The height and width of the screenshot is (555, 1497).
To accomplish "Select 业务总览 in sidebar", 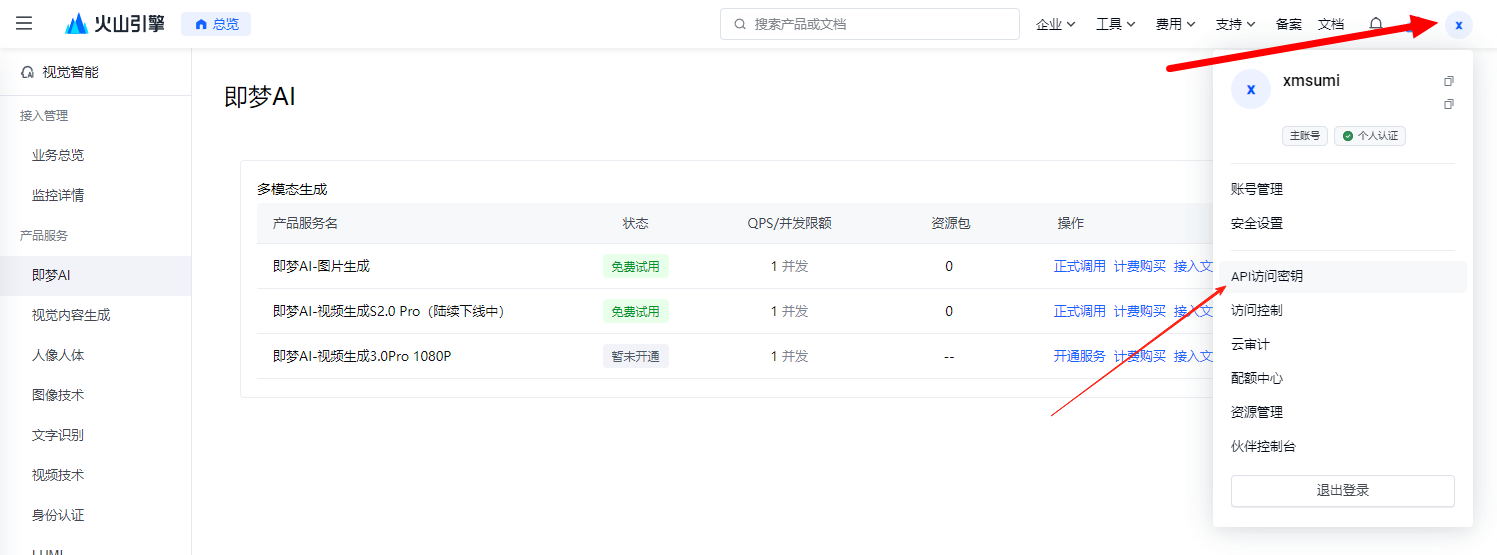I will [x=58, y=155].
